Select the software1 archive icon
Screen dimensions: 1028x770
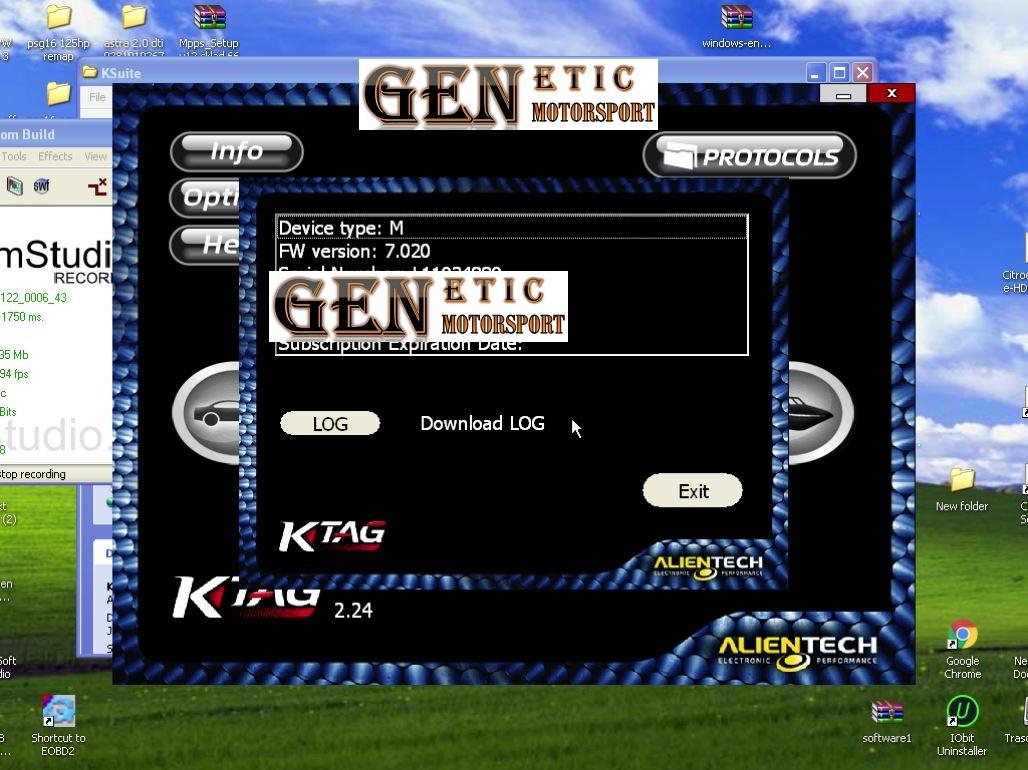click(886, 712)
